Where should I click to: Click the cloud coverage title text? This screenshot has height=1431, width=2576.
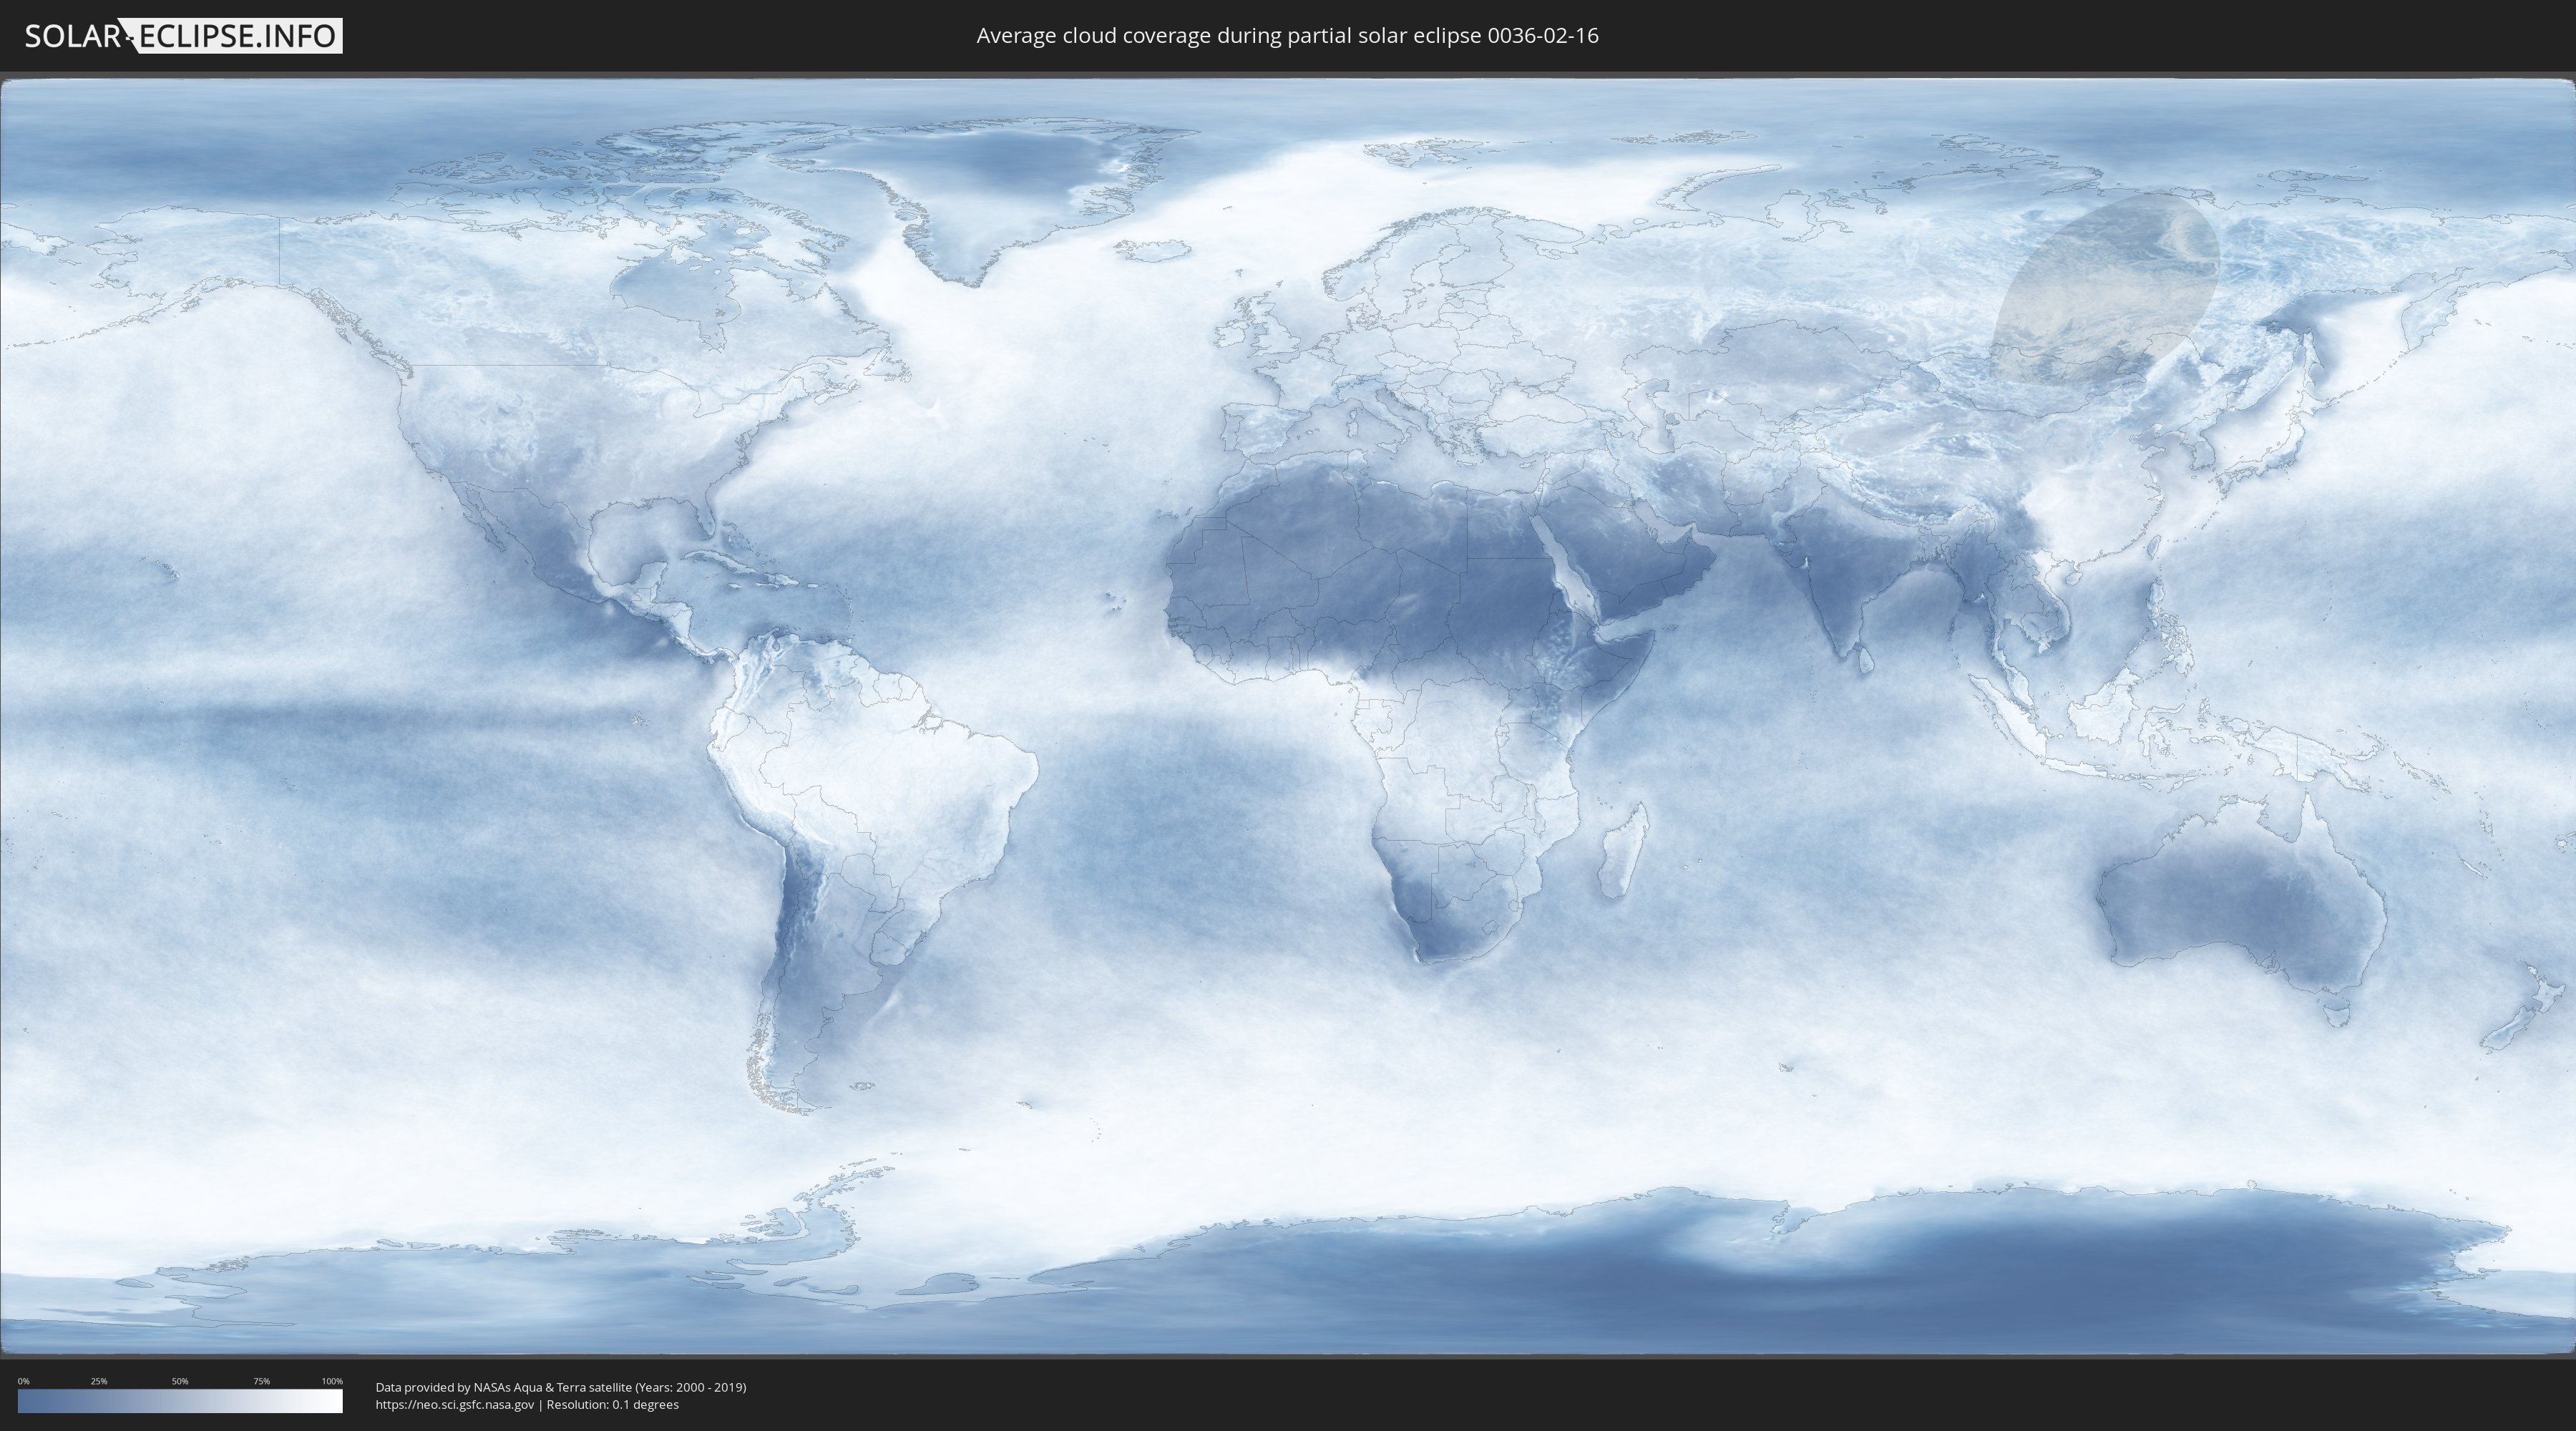pyautogui.click(x=1287, y=36)
